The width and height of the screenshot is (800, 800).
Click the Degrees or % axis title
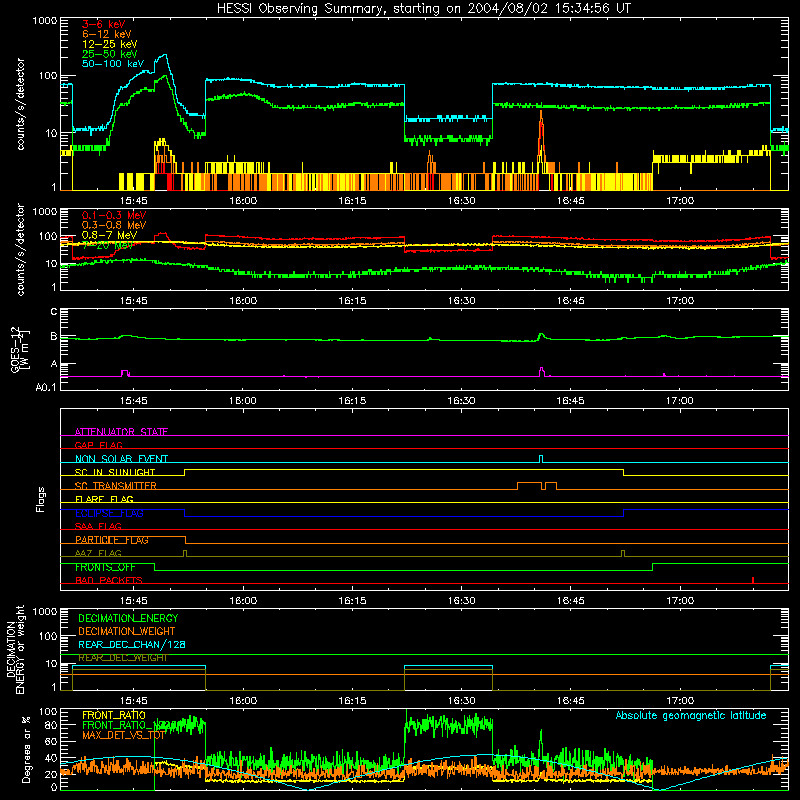[x=26, y=749]
